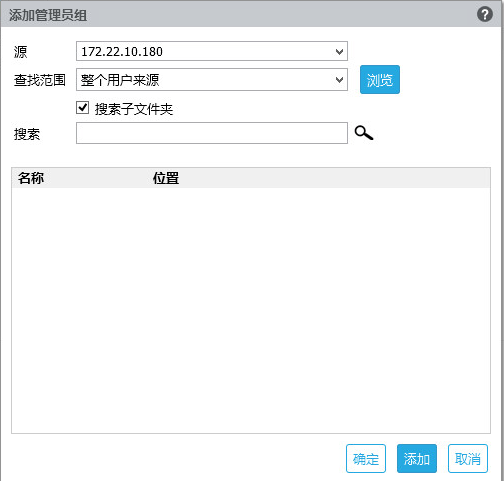This screenshot has height=481, width=504.
Task: Click the 查找范围 label
Action: tap(39, 80)
